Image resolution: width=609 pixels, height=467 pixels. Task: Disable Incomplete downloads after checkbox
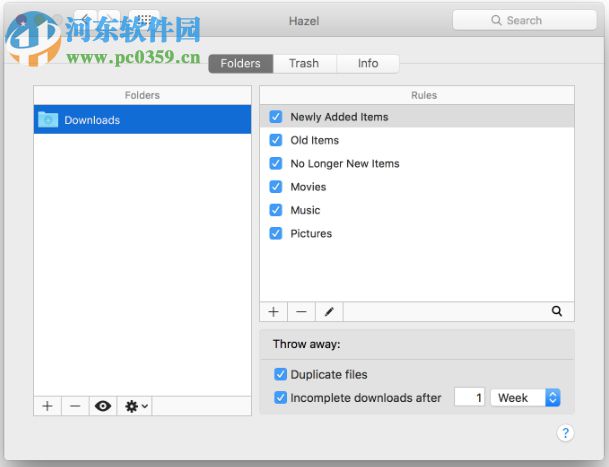(280, 397)
